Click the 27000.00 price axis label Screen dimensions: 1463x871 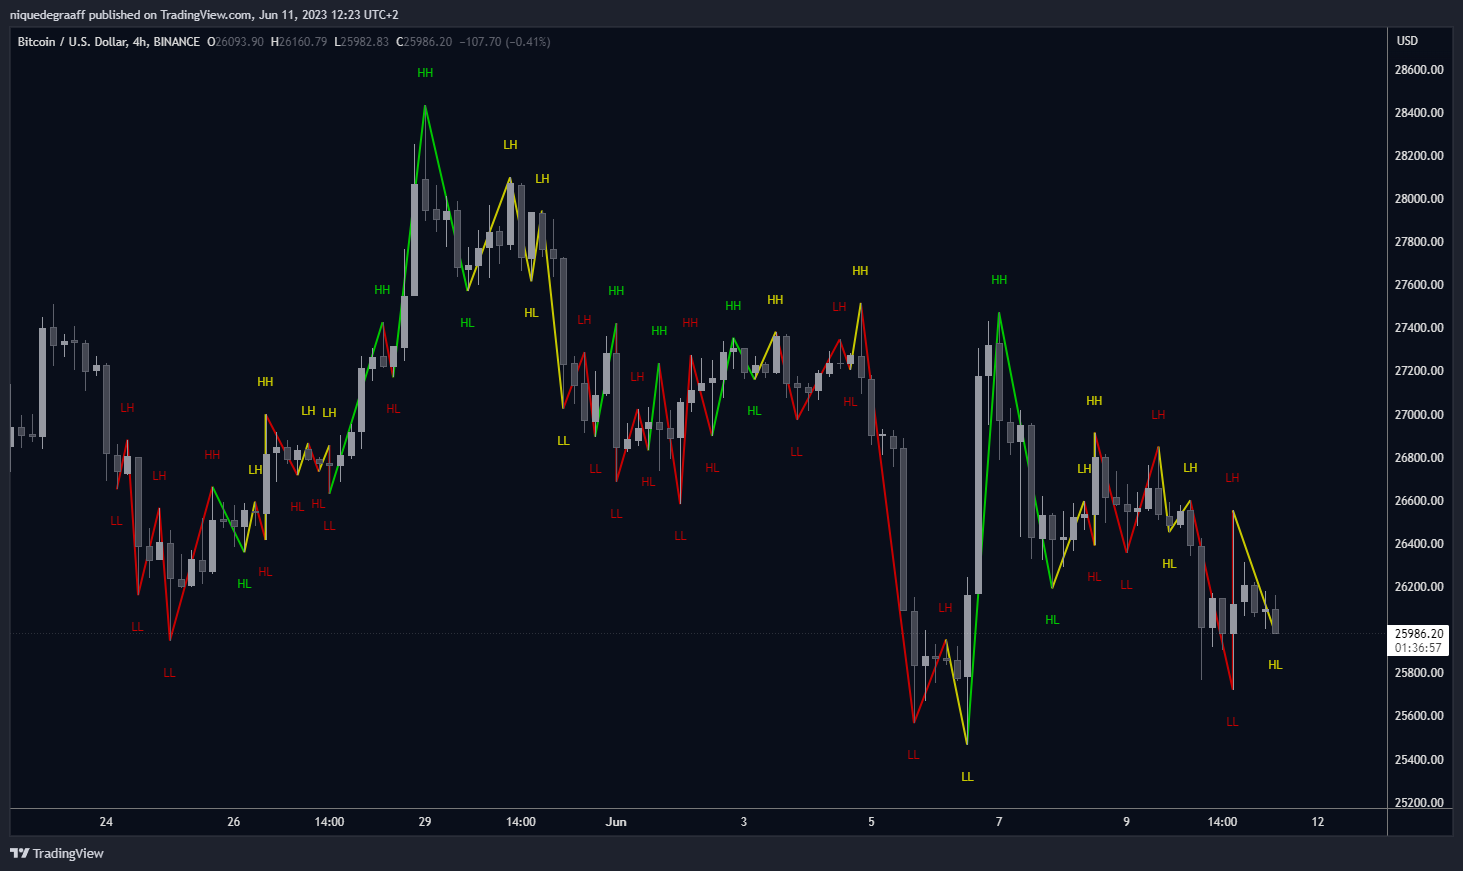[1419, 415]
